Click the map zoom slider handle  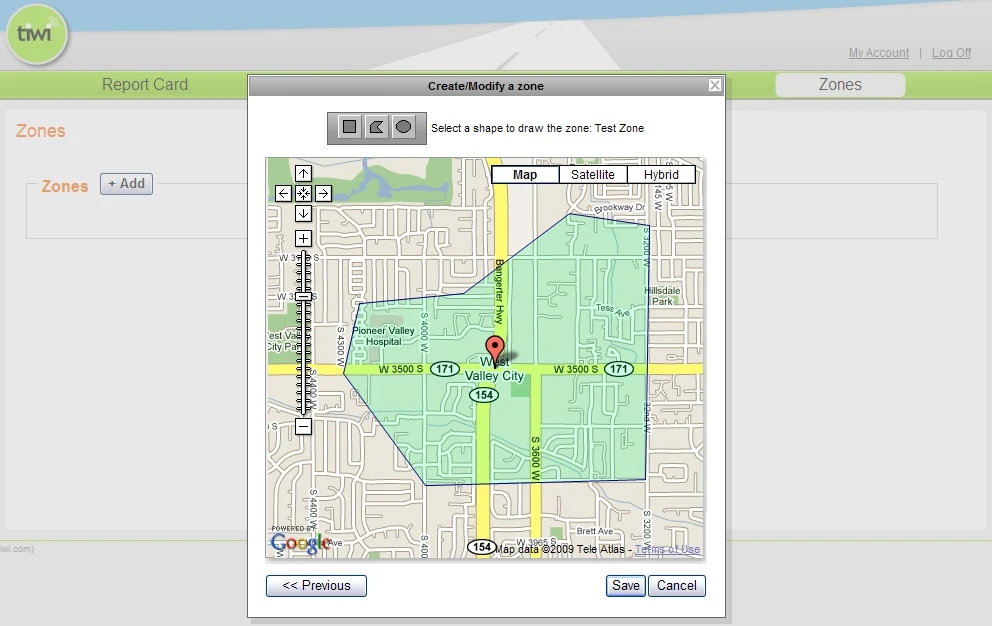(x=304, y=296)
